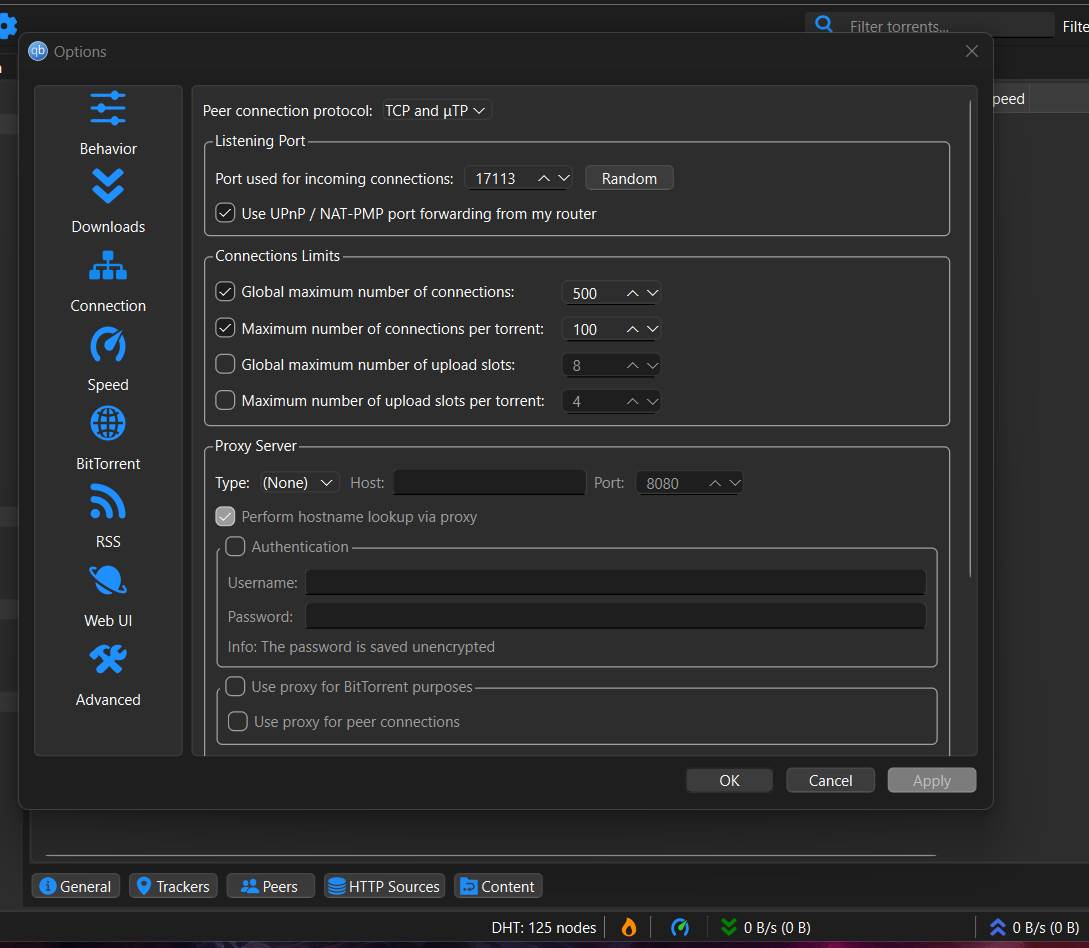Click OK to confirm options
The height and width of the screenshot is (948, 1089).
click(729, 781)
